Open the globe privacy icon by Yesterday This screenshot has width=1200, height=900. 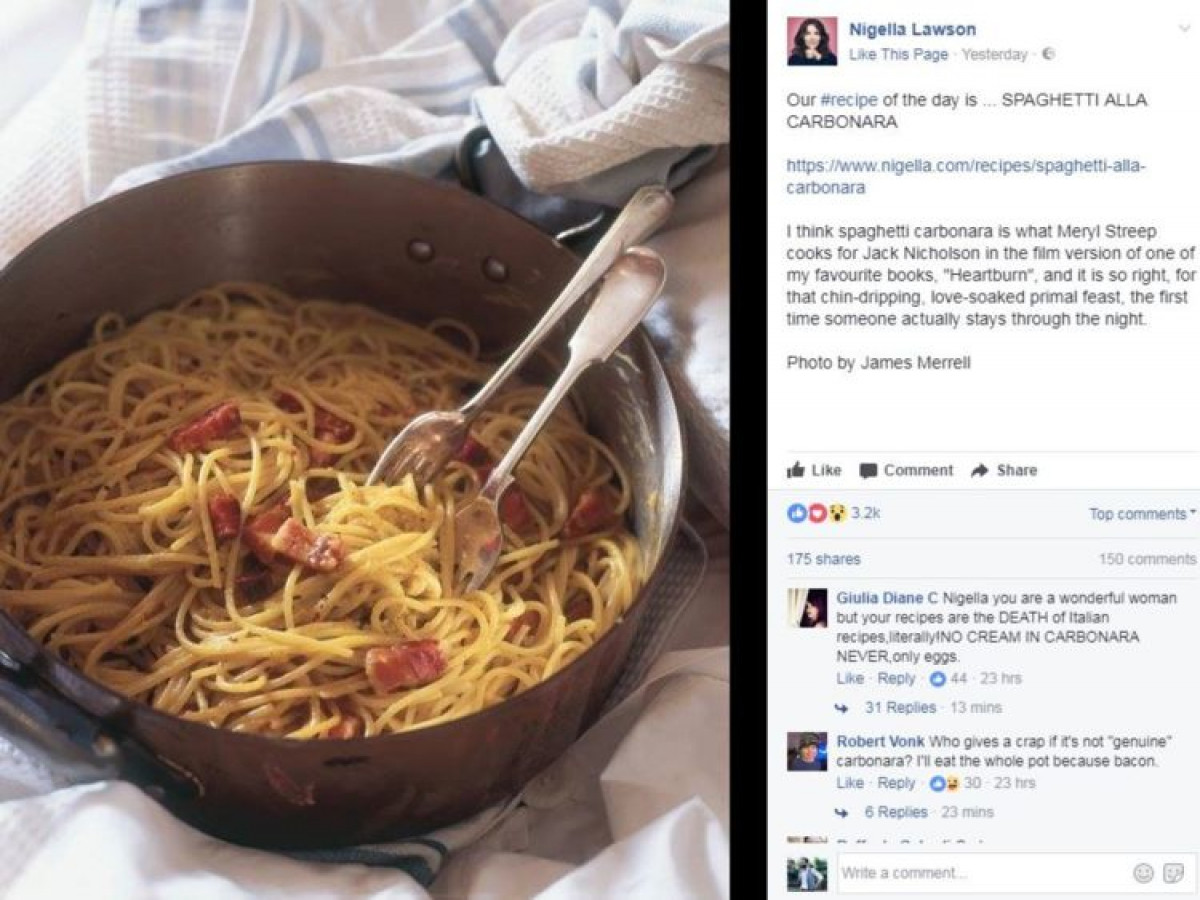[1047, 55]
